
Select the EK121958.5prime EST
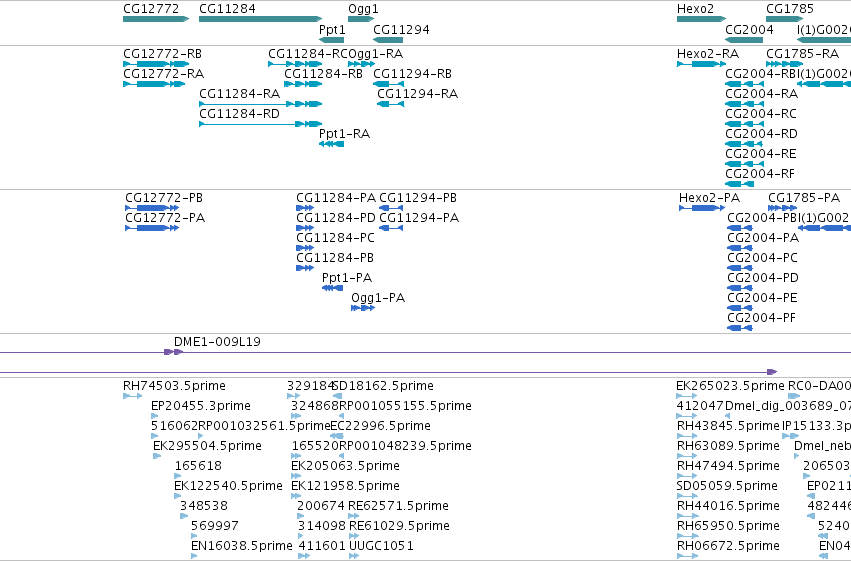(296, 496)
